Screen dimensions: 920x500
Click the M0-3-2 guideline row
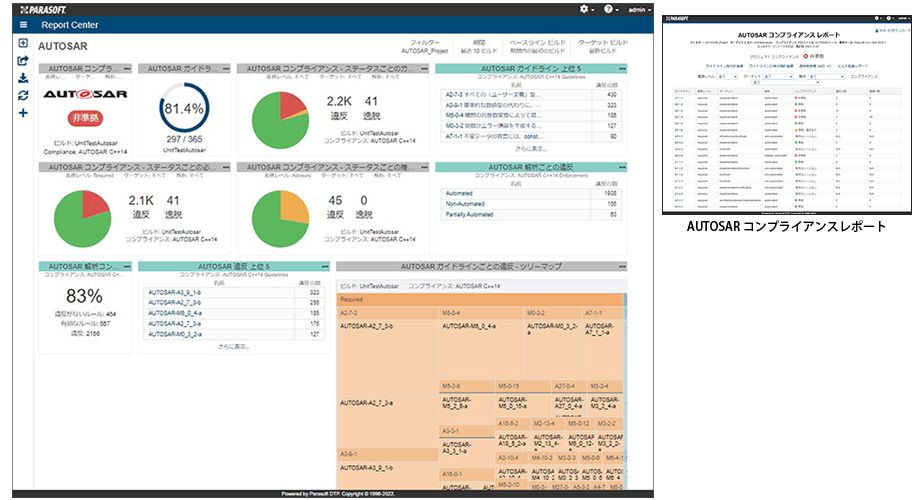(x=530, y=126)
